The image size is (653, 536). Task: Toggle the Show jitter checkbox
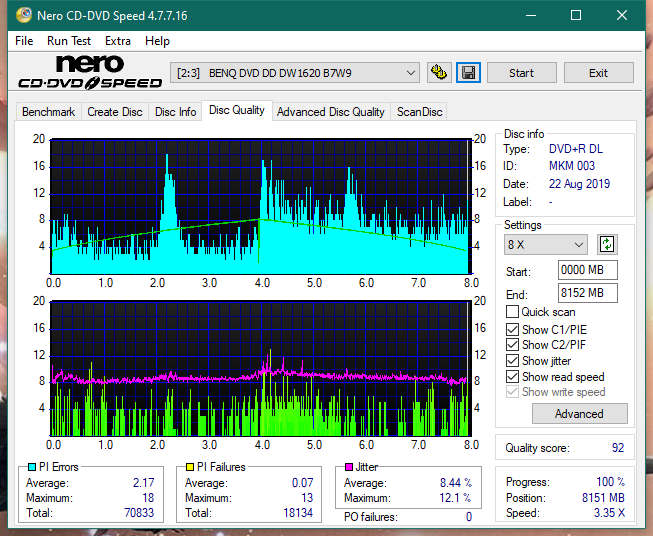[x=512, y=361]
